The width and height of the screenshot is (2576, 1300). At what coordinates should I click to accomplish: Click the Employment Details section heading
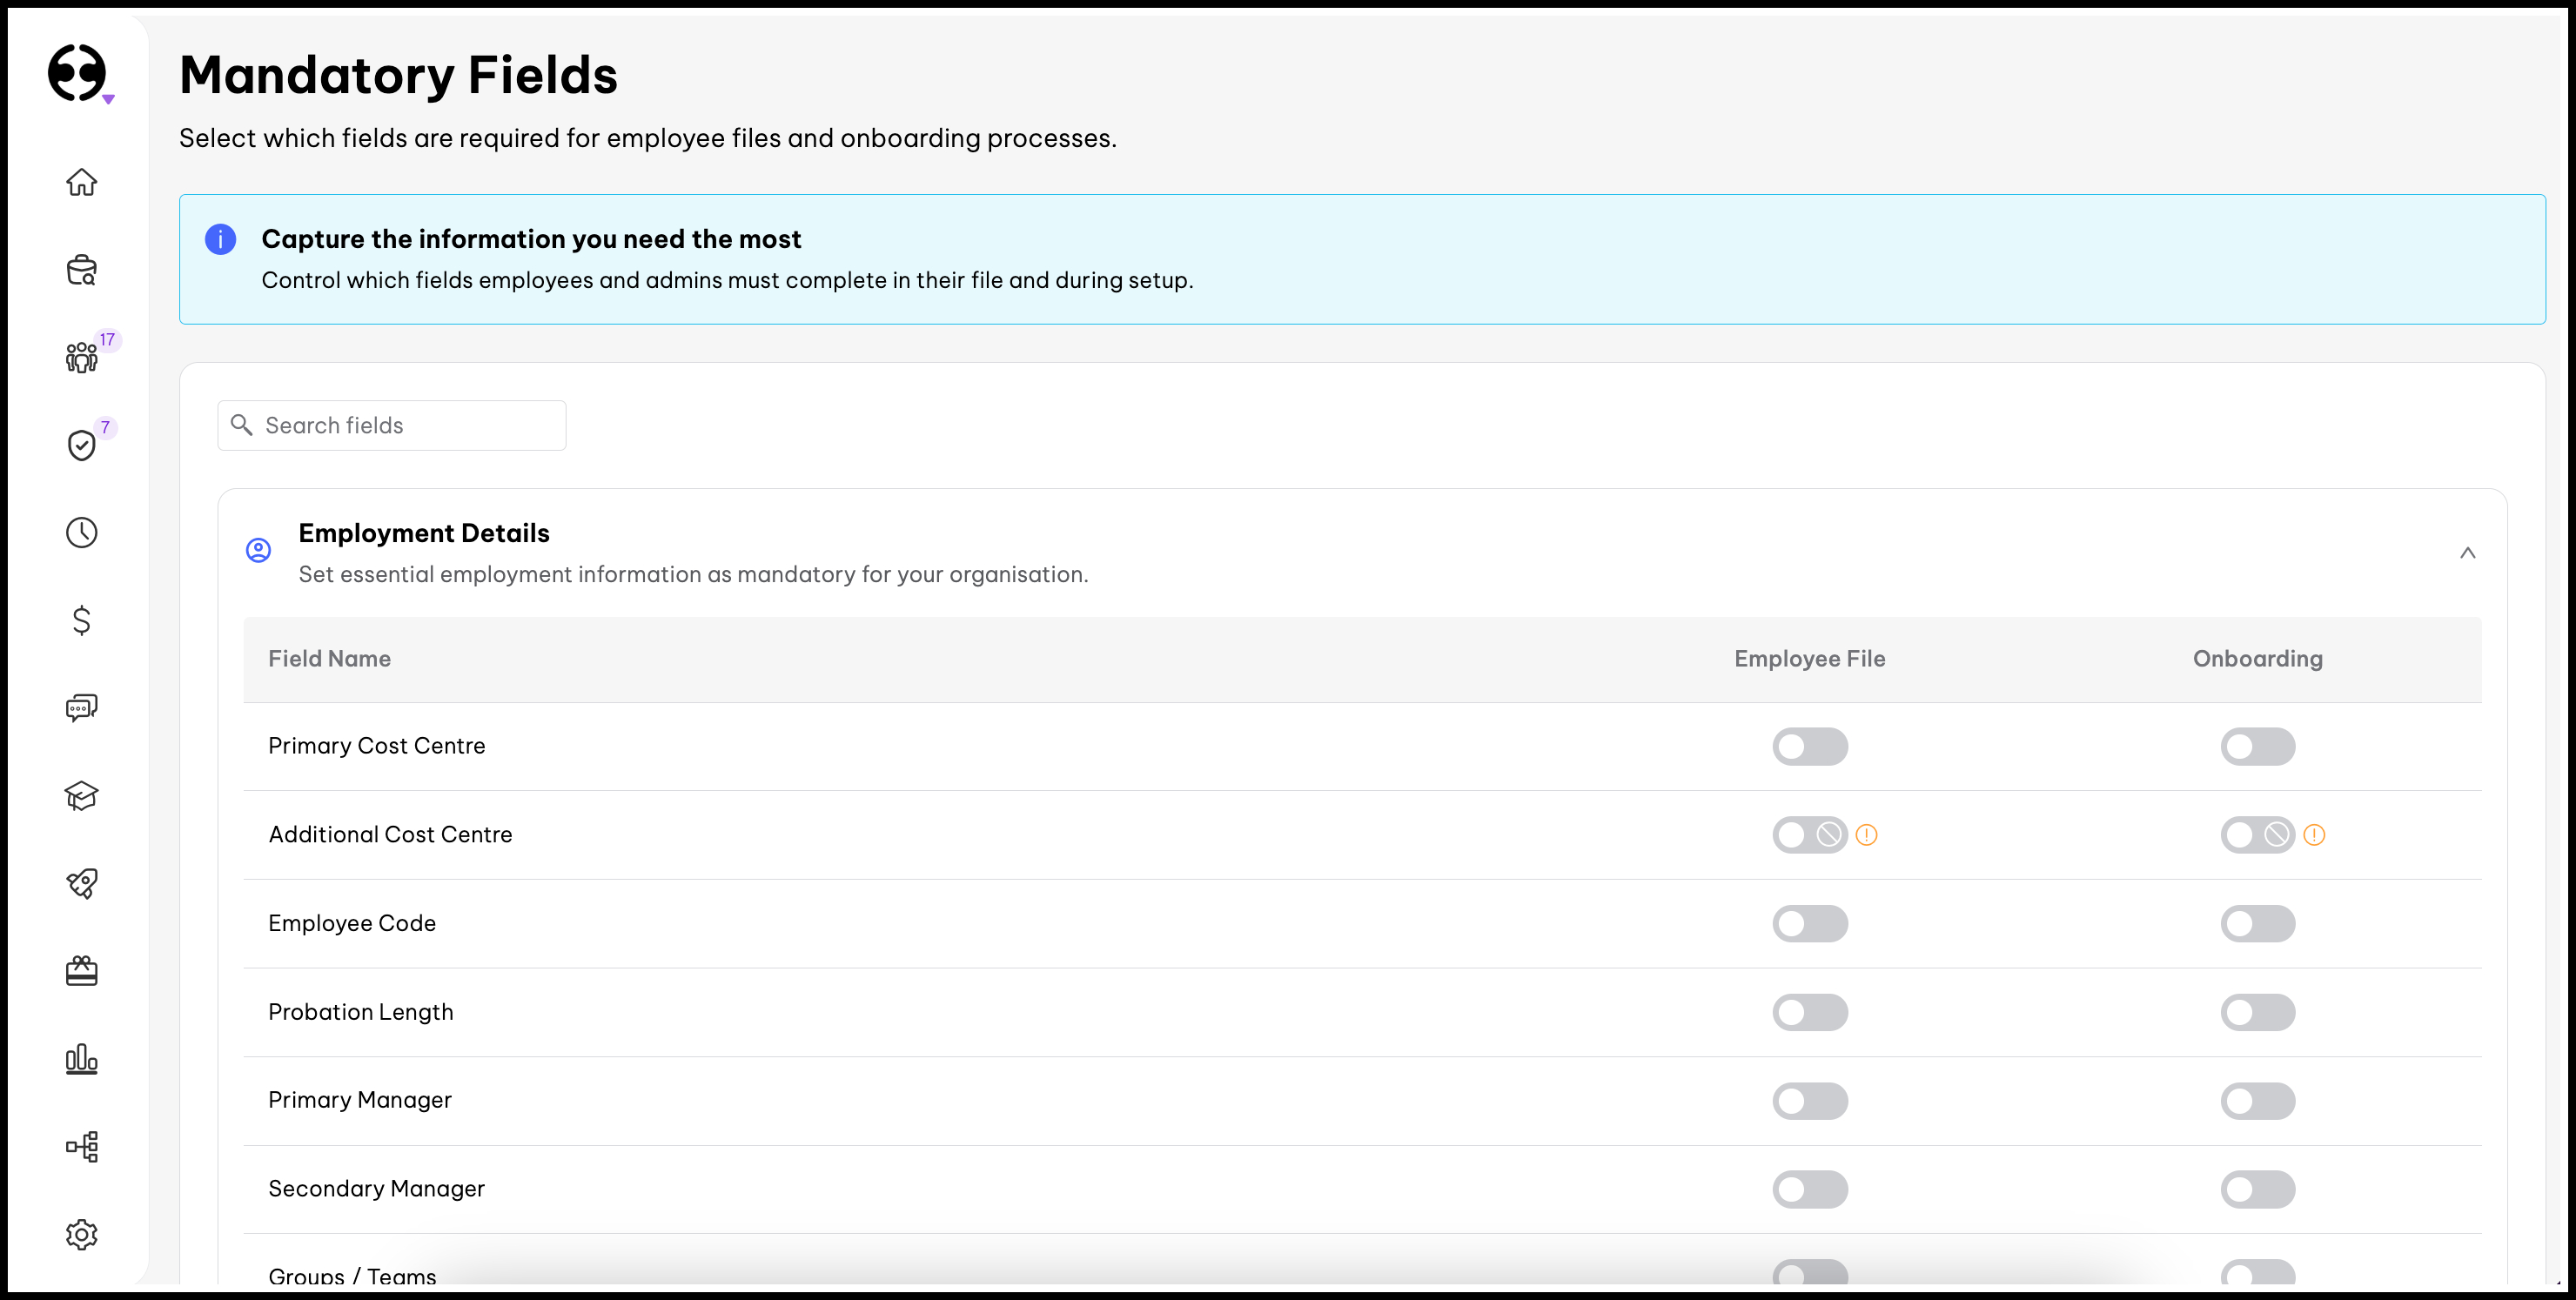(424, 533)
